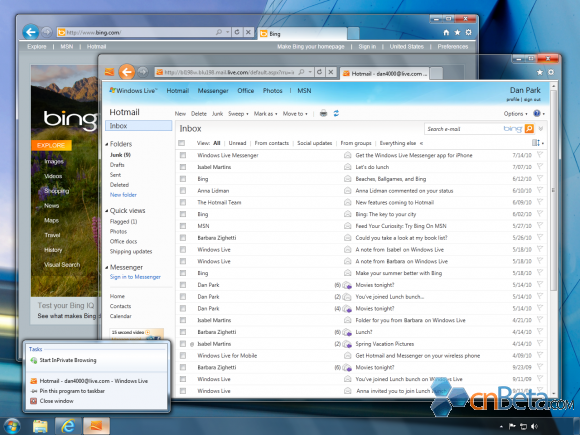Click the orange Bing search button
This screenshot has height=435, width=580.
click(529, 129)
